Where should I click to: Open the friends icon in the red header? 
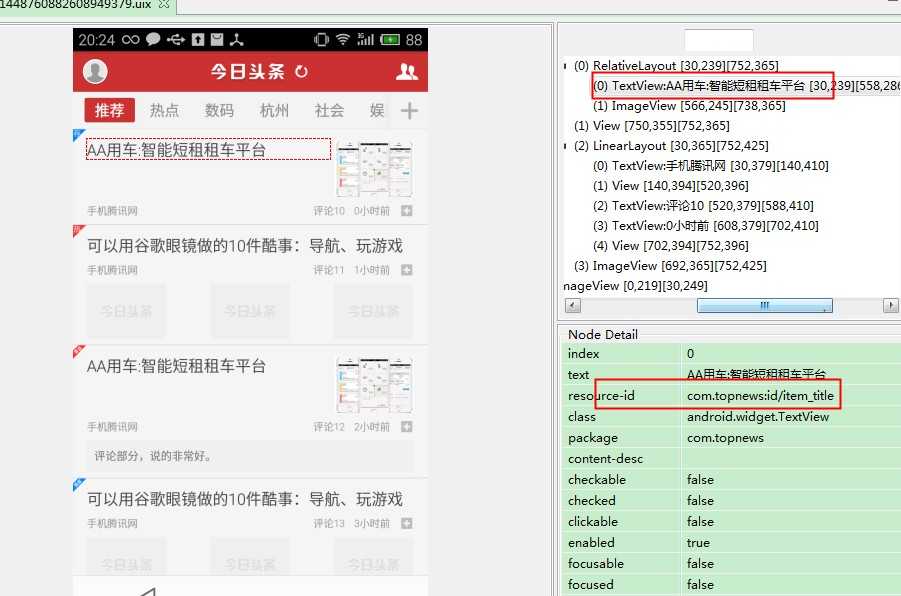(x=407, y=72)
